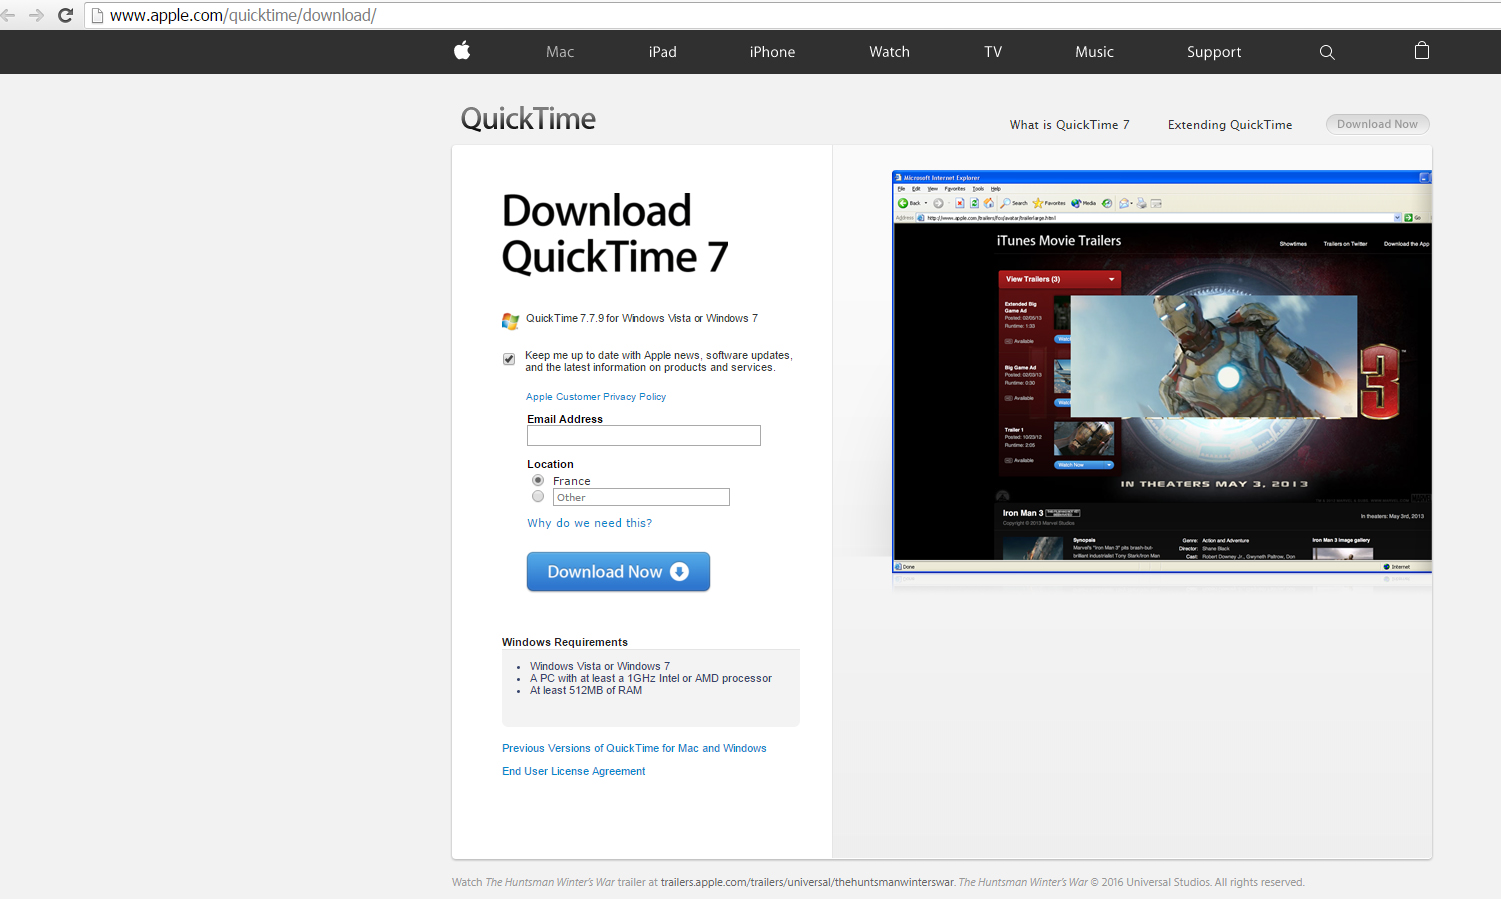Open the search magnifier icon
This screenshot has height=899, width=1501.
(x=1327, y=52)
